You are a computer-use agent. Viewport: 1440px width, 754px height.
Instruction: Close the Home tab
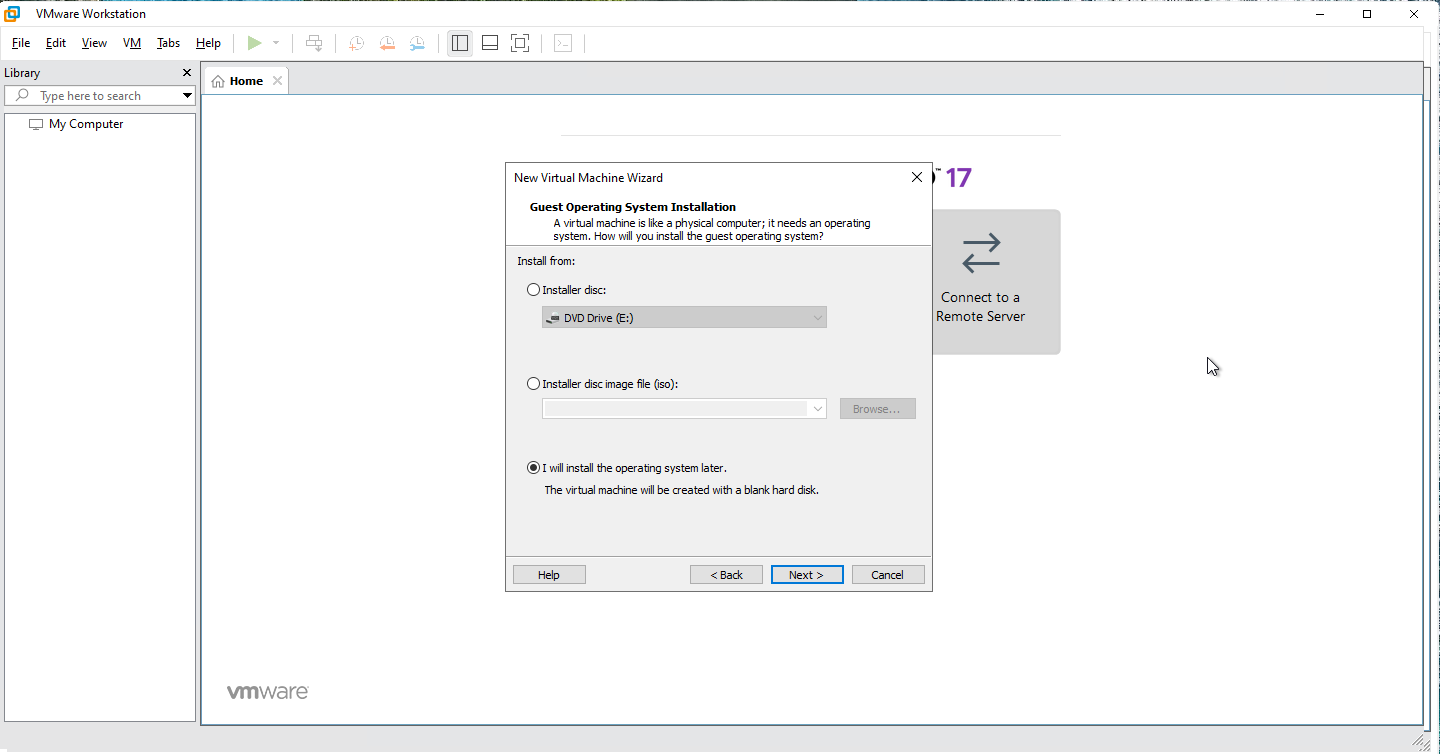point(277,81)
